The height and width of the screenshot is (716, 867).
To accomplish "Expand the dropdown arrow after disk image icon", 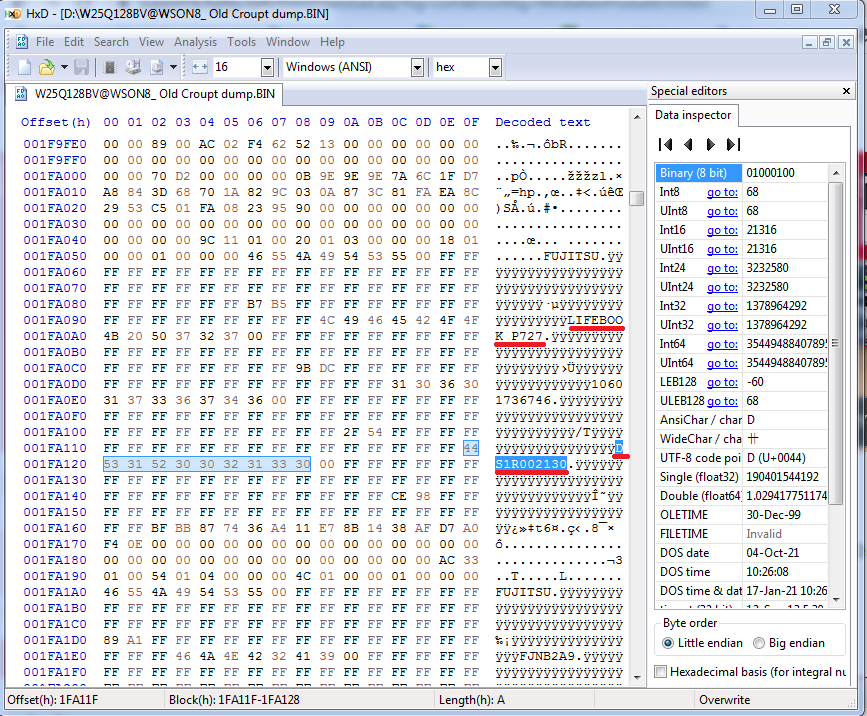I will [173, 67].
